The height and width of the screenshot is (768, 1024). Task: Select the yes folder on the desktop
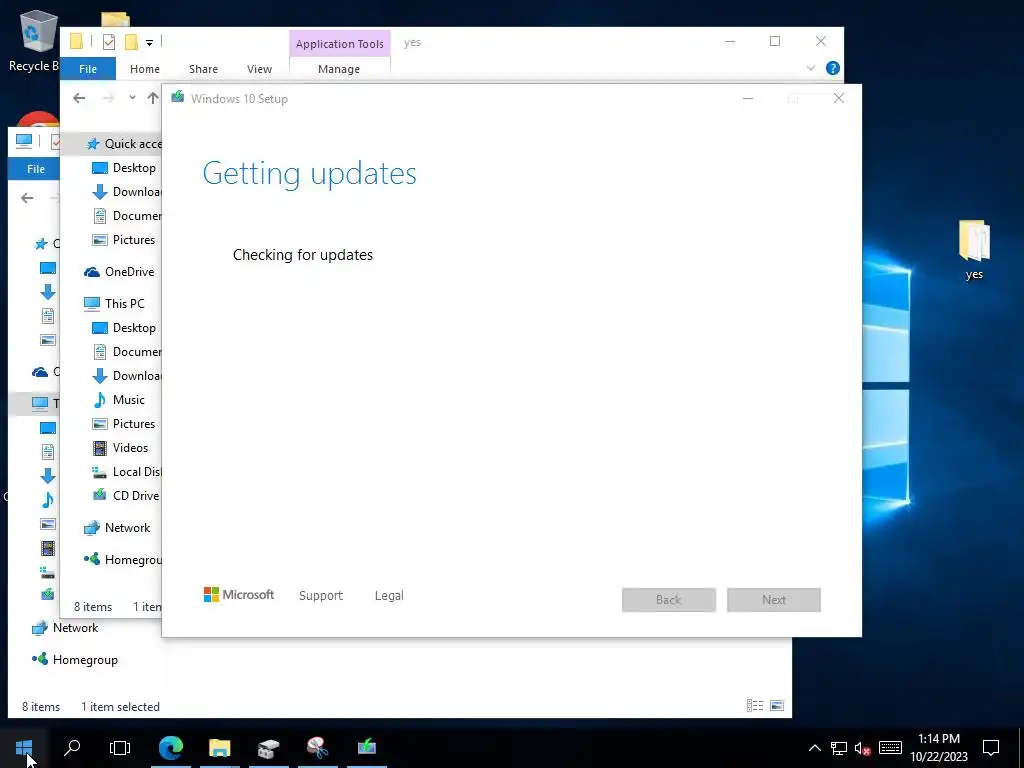tap(974, 251)
